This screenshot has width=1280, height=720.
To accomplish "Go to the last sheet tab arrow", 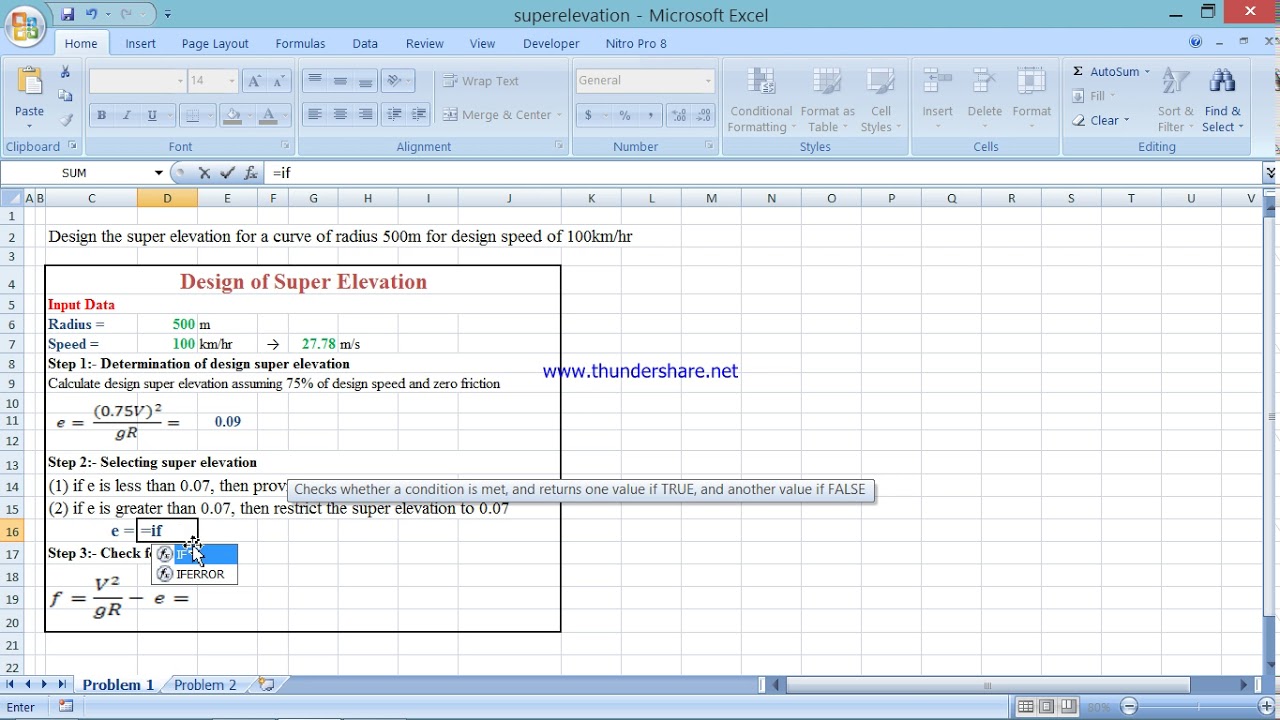I will pyautogui.click(x=62, y=685).
